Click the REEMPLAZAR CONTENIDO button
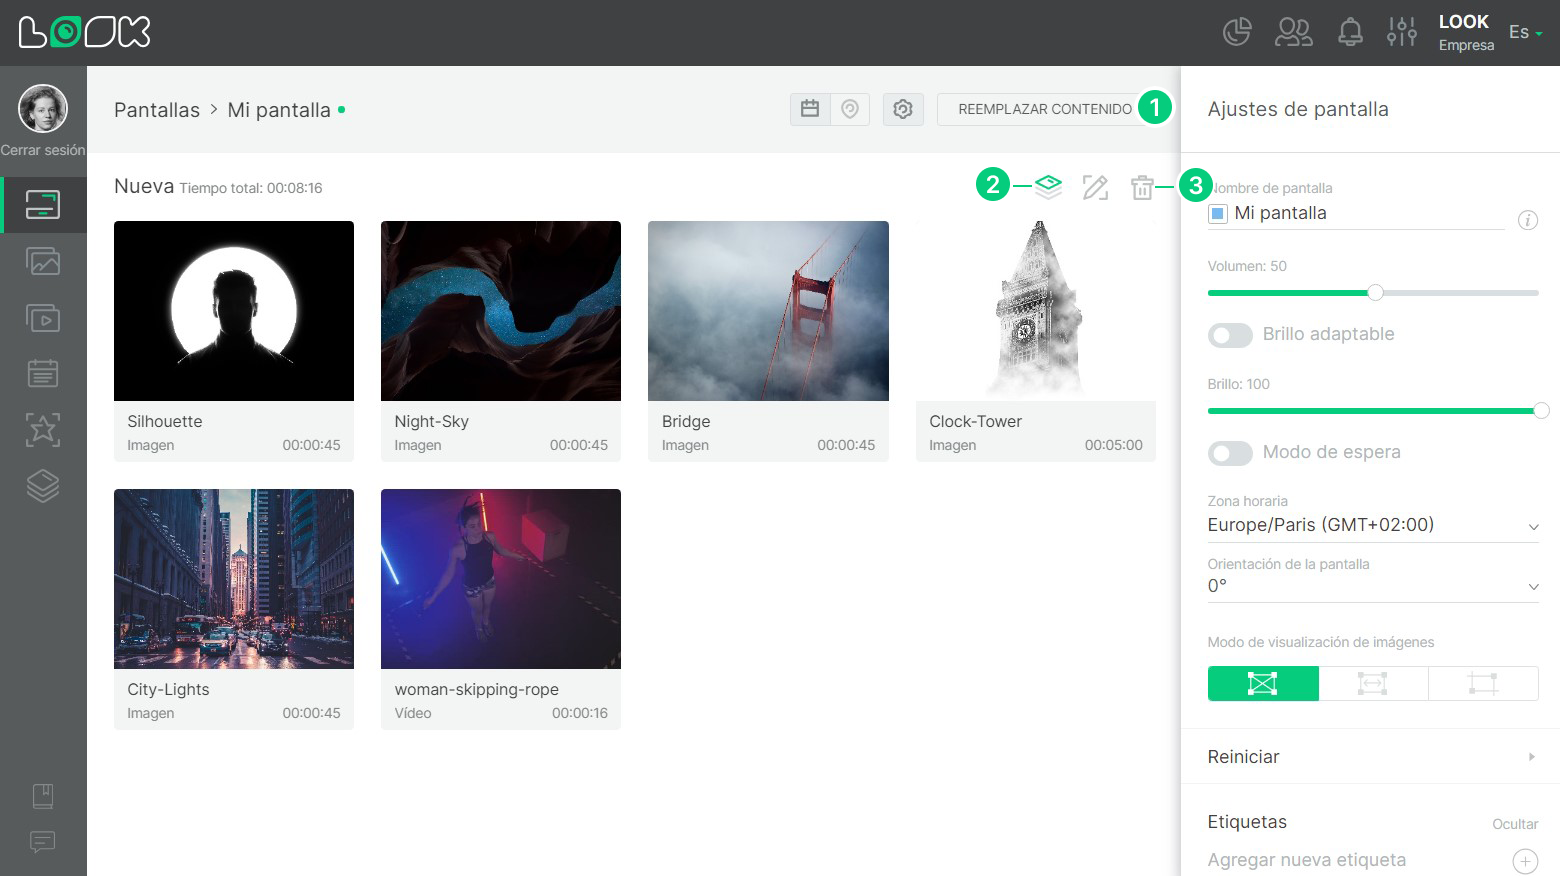 click(1045, 109)
